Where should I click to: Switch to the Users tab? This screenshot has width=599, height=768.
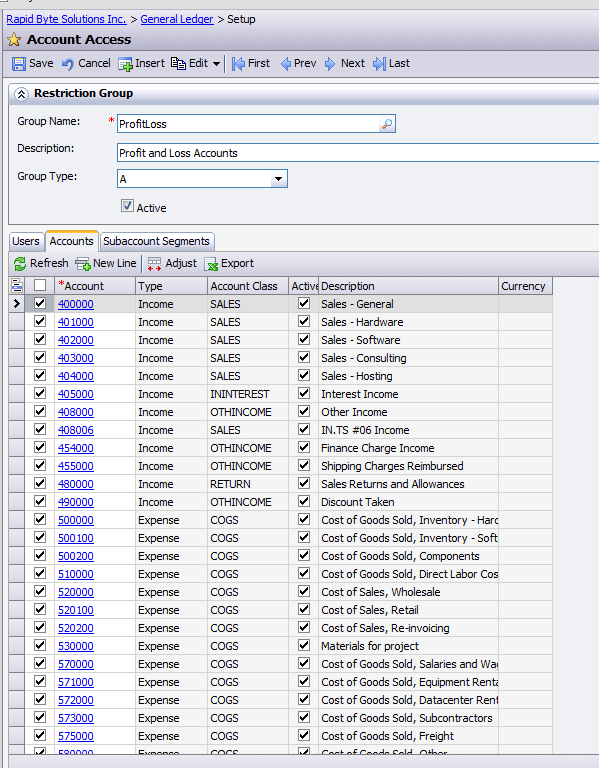pos(26,241)
